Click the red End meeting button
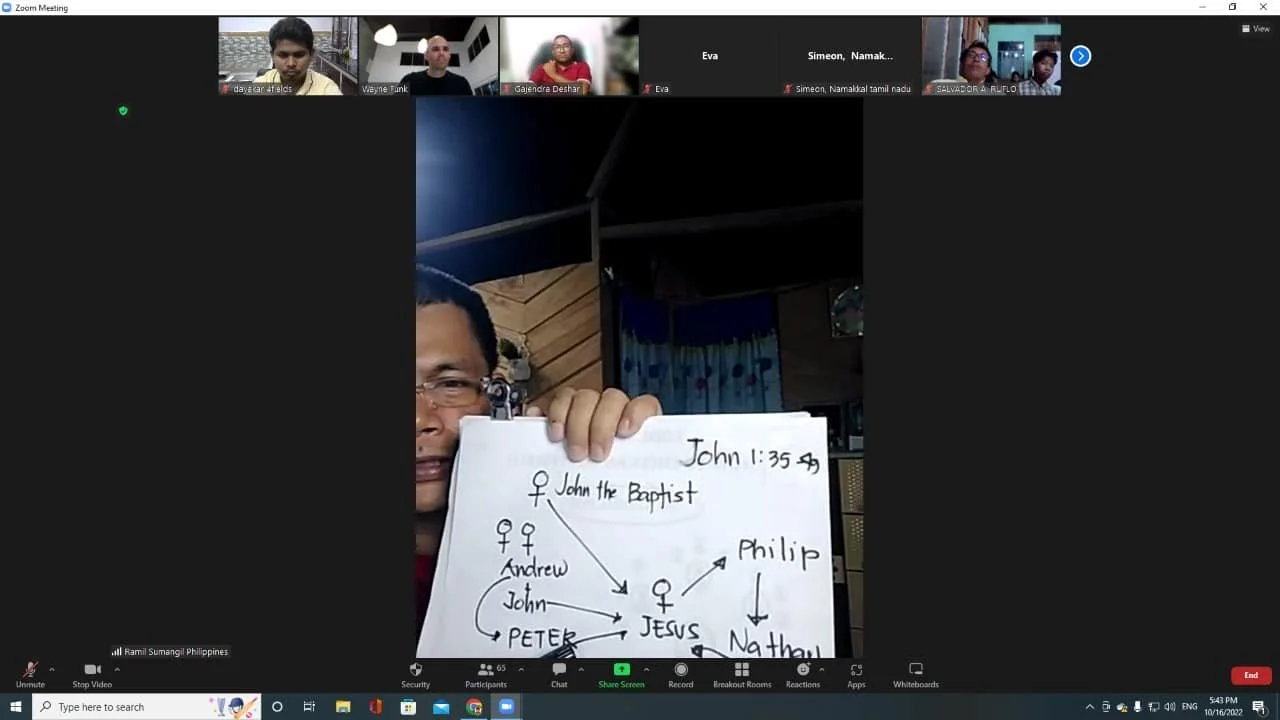 1251,675
